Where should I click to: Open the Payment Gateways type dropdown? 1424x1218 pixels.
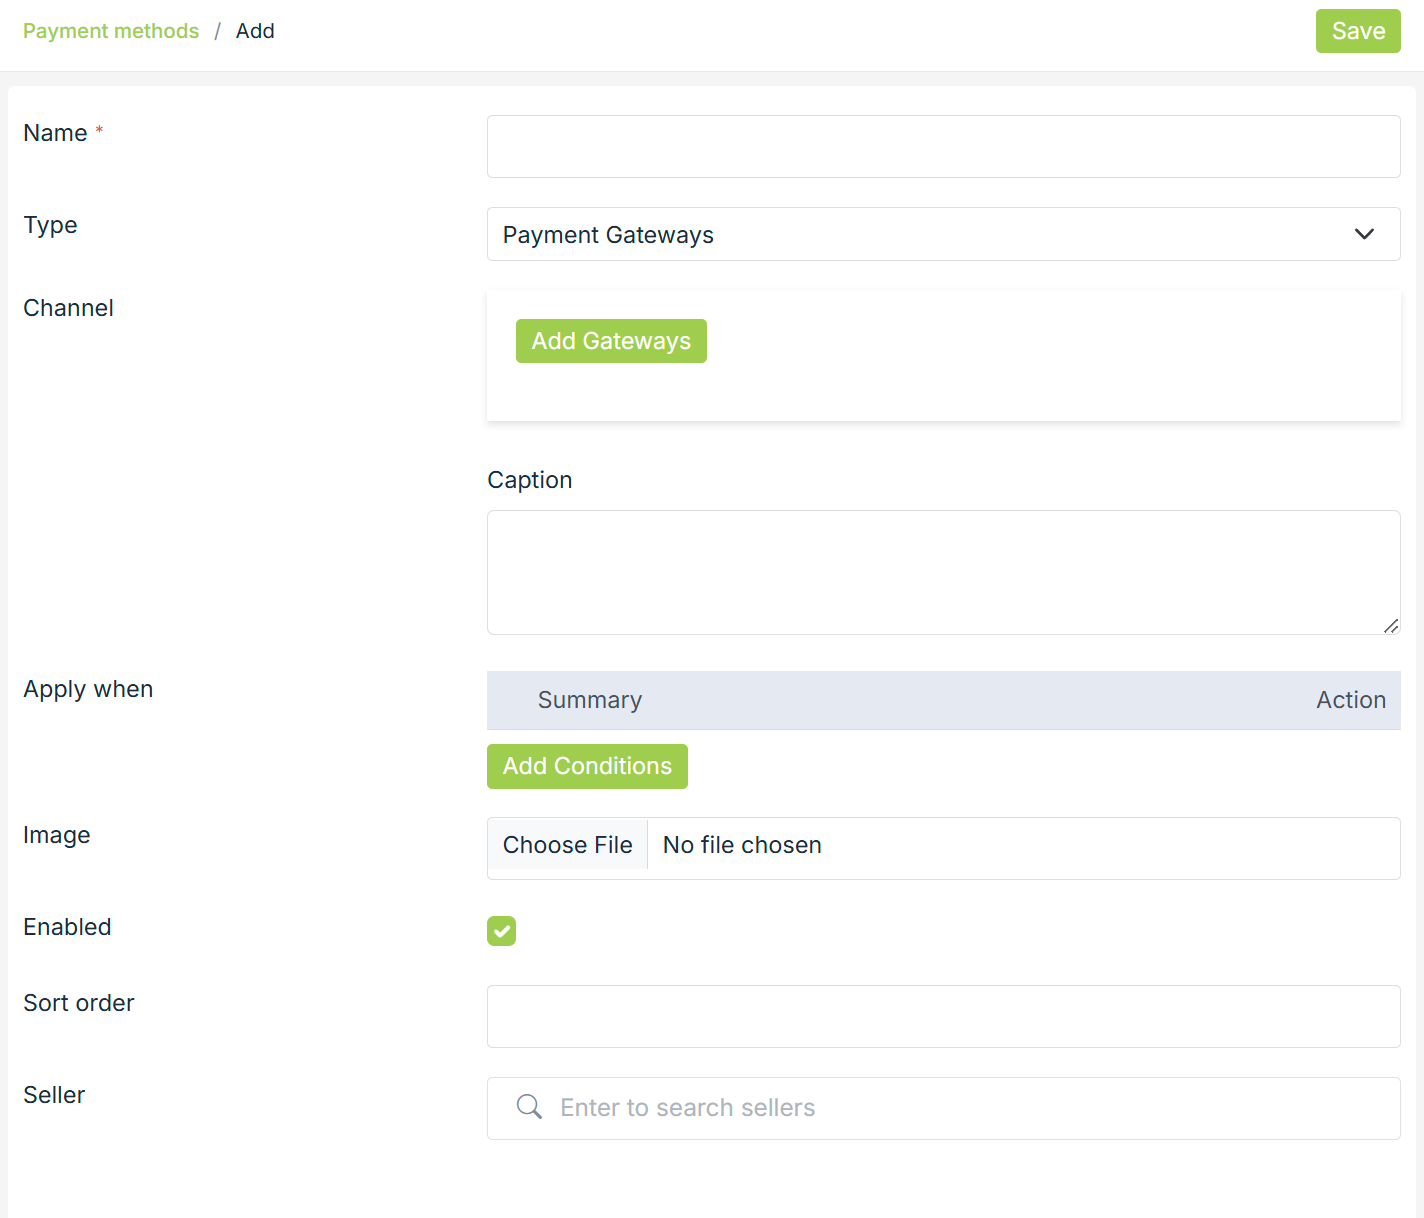click(942, 234)
